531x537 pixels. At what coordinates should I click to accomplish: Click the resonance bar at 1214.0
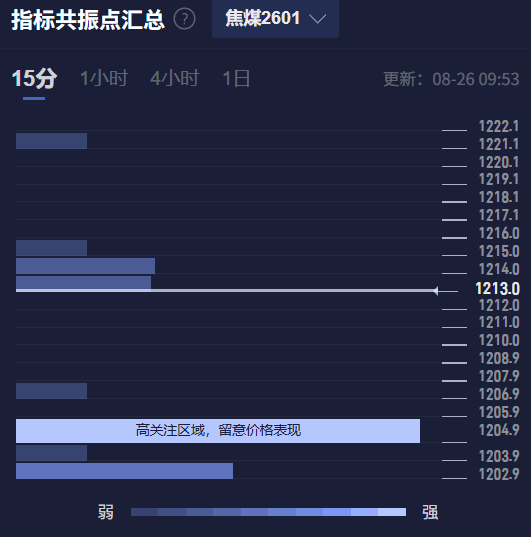[85, 266]
